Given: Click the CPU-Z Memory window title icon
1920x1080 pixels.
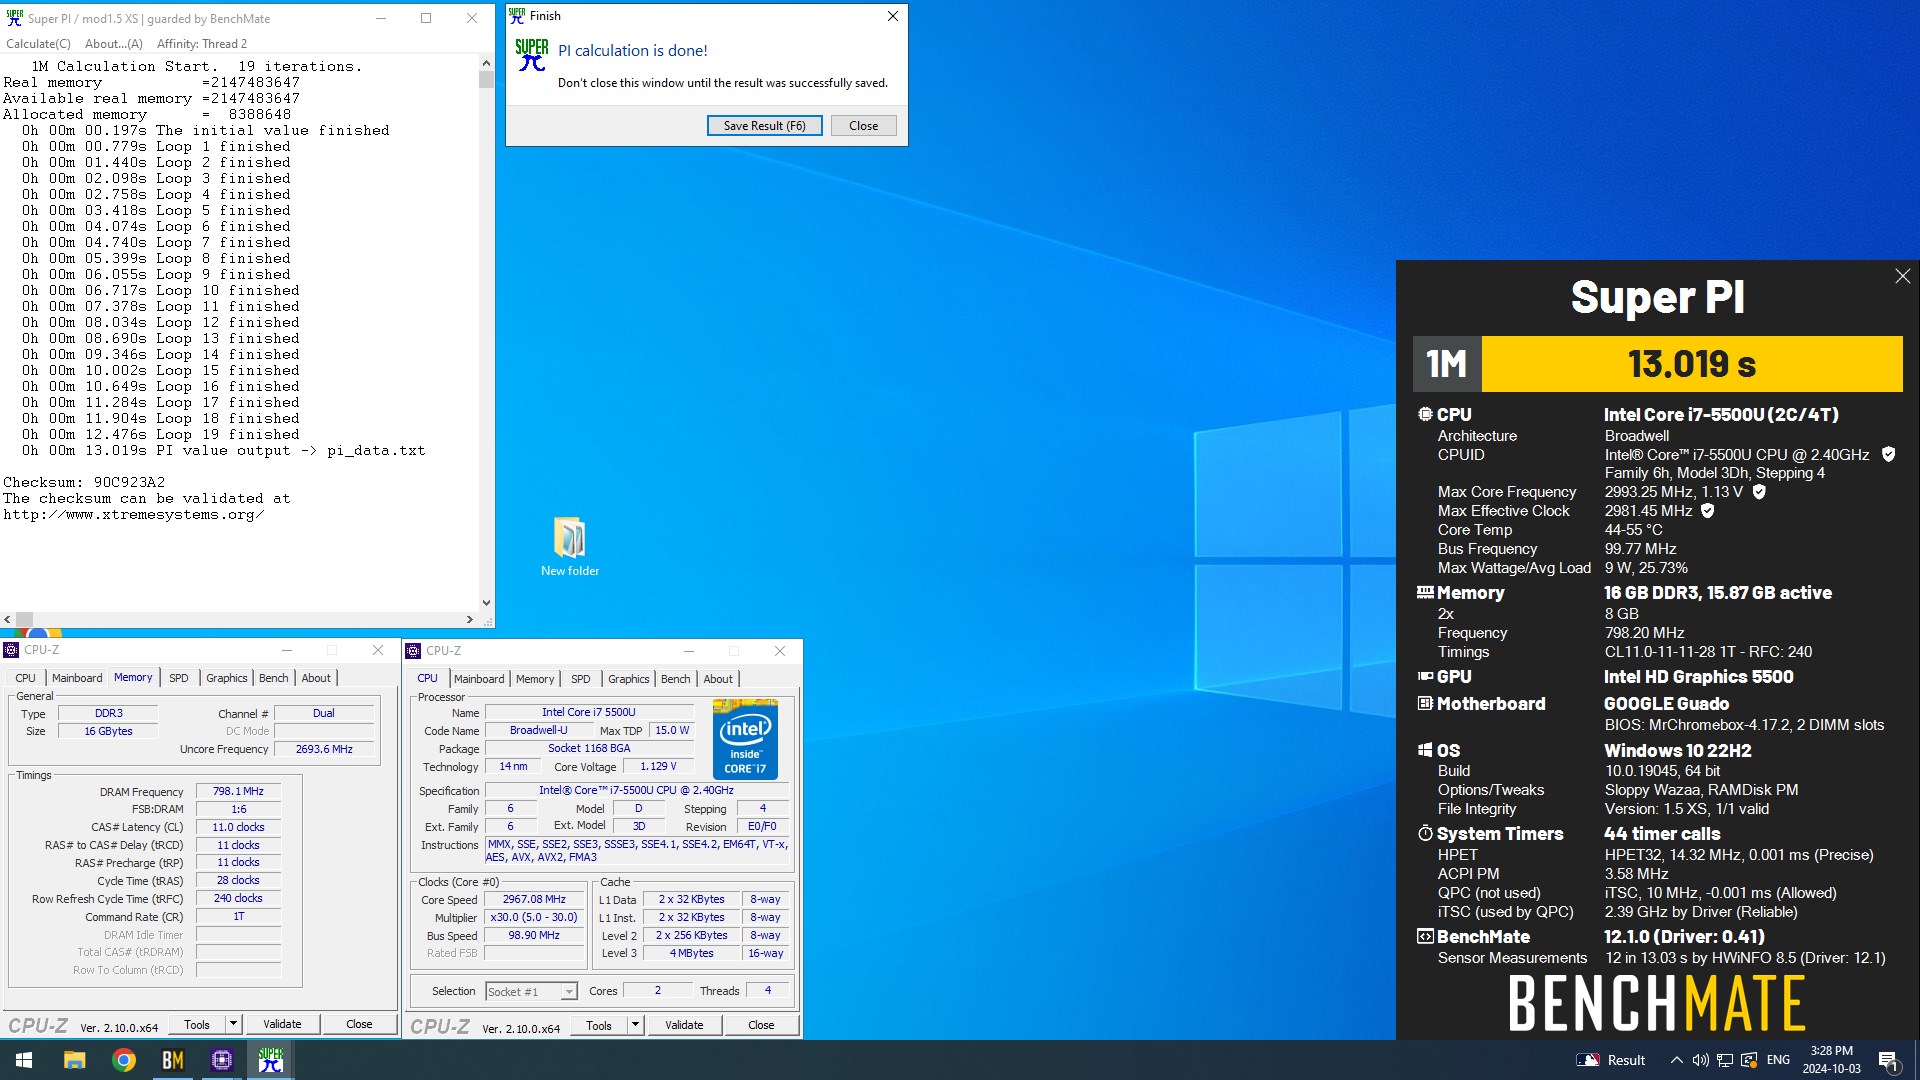Looking at the screenshot, I should click(x=12, y=650).
